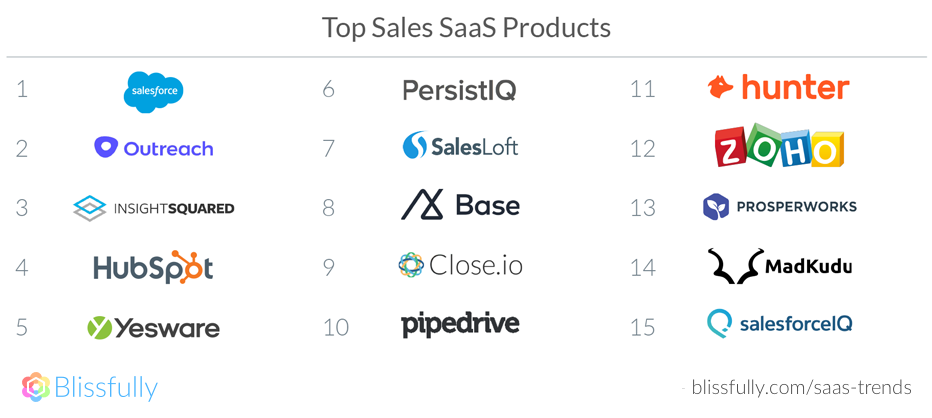
Task: Select the Zoho colorful logo
Action: [x=780, y=148]
